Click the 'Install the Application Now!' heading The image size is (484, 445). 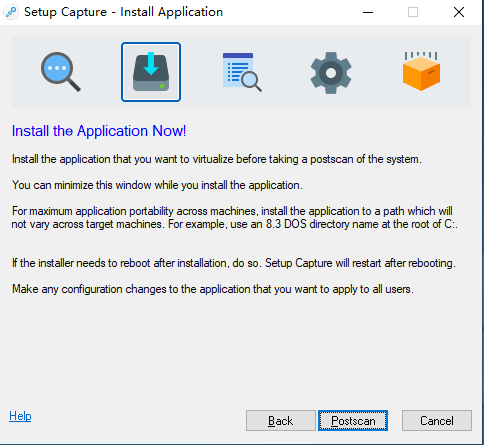pyautogui.click(x=99, y=131)
